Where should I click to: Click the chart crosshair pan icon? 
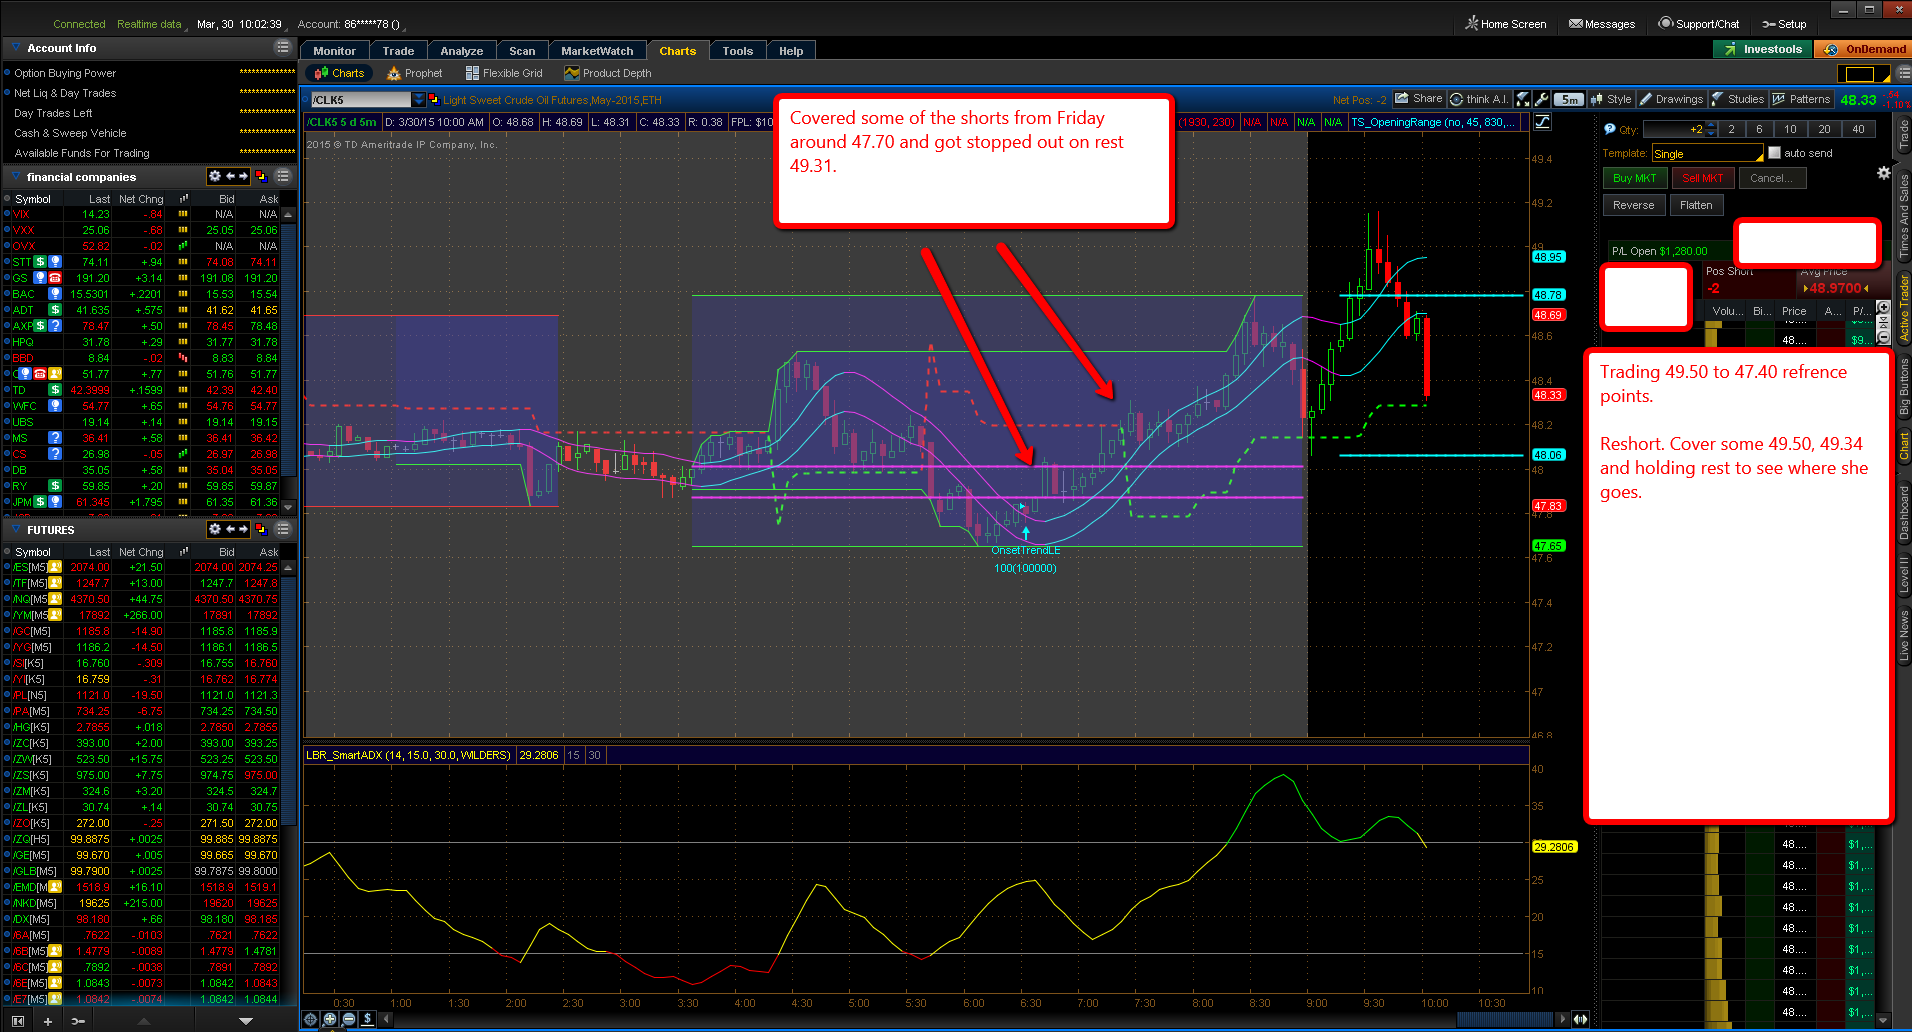(311, 1019)
